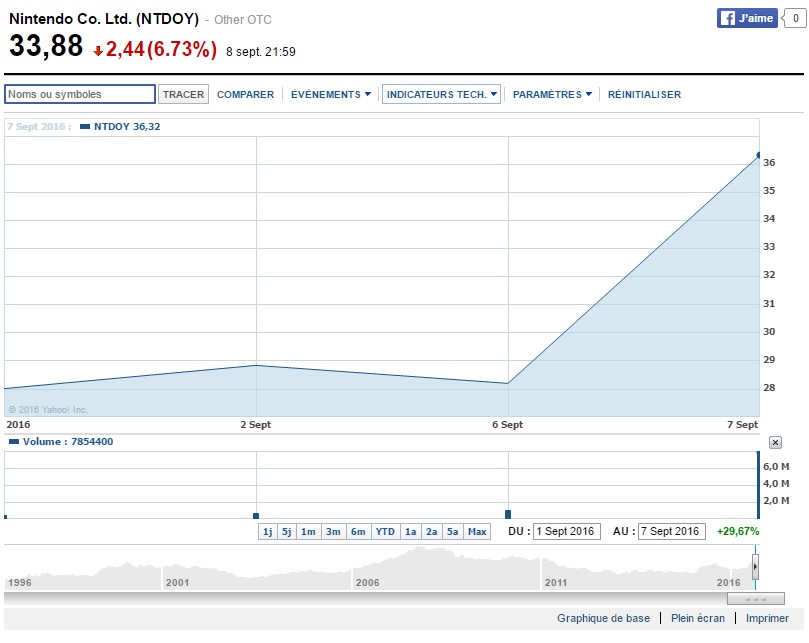
Task: Click the 1996 label in the timeline navigator
Action: (20, 583)
